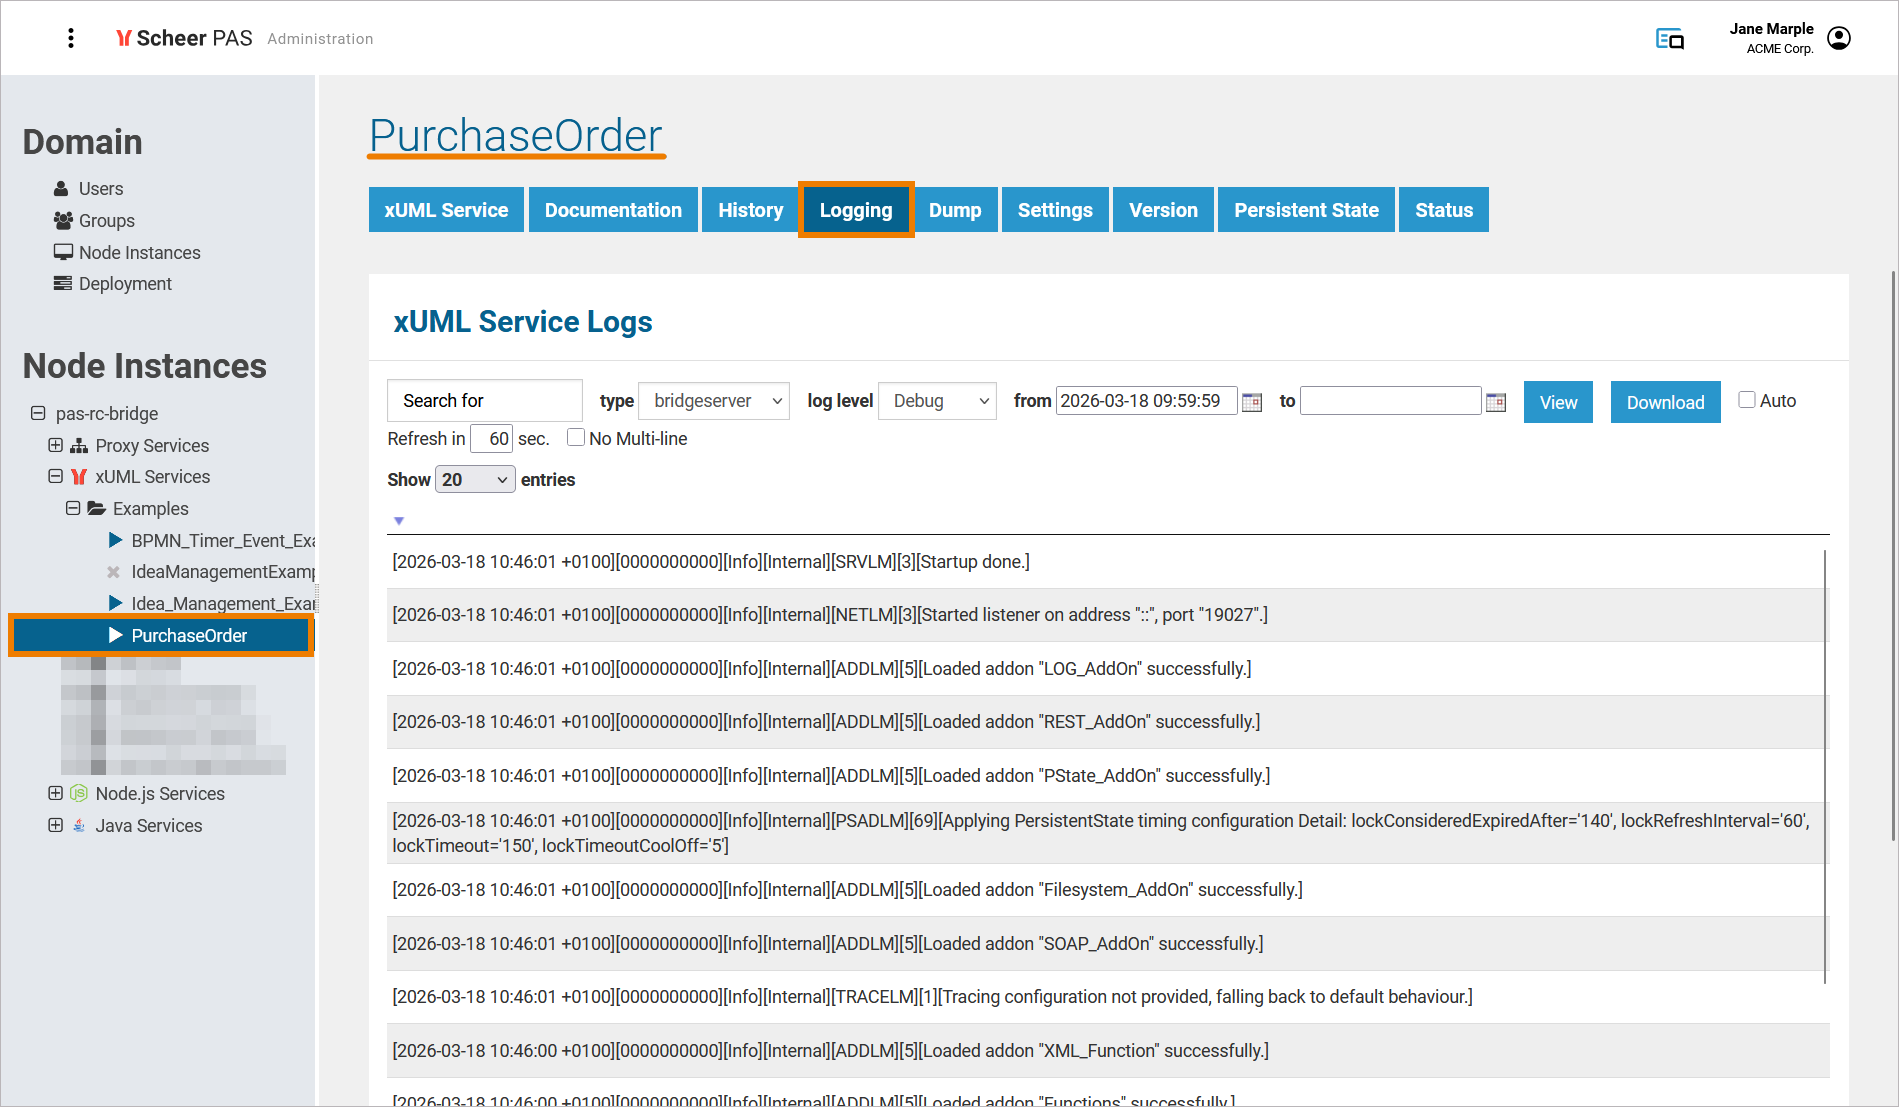Click the View button
1899x1107 pixels.
point(1557,402)
